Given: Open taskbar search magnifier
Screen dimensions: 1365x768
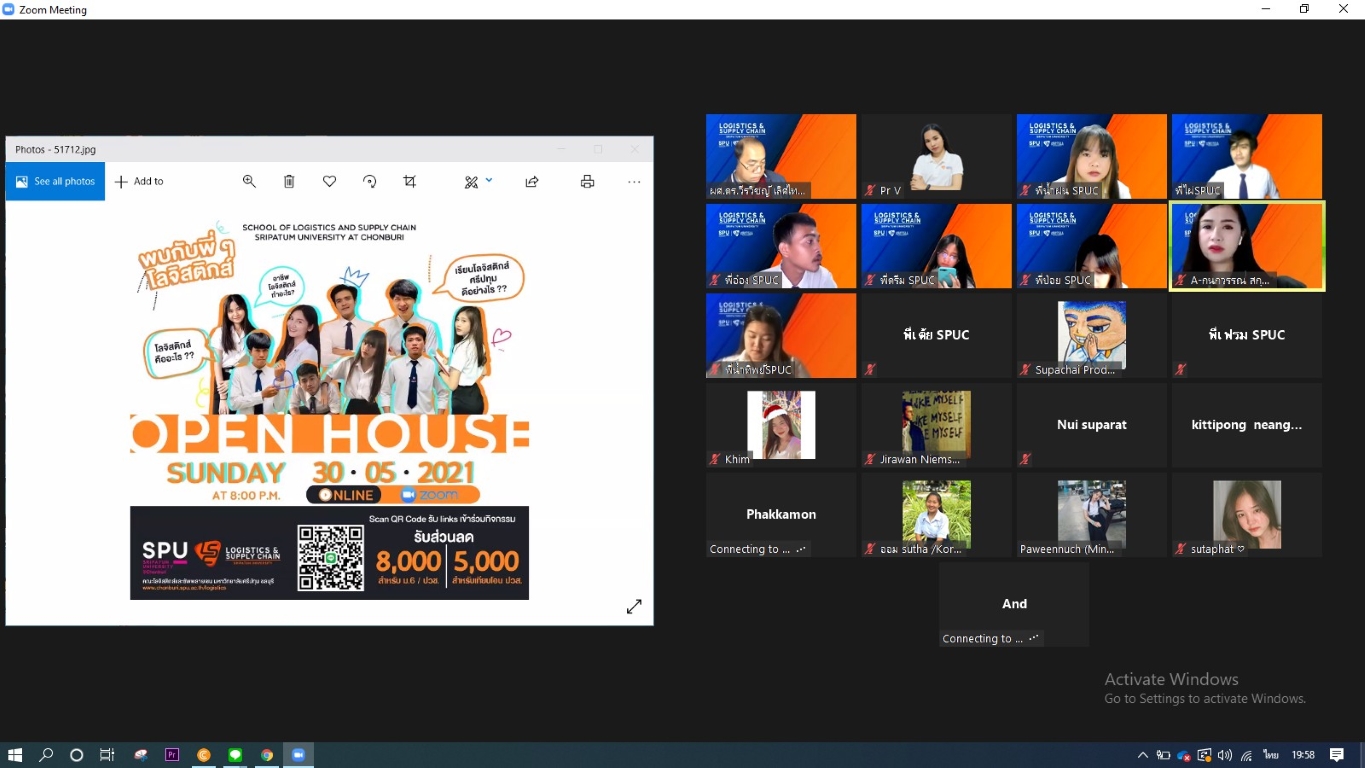Looking at the screenshot, I should [46, 755].
